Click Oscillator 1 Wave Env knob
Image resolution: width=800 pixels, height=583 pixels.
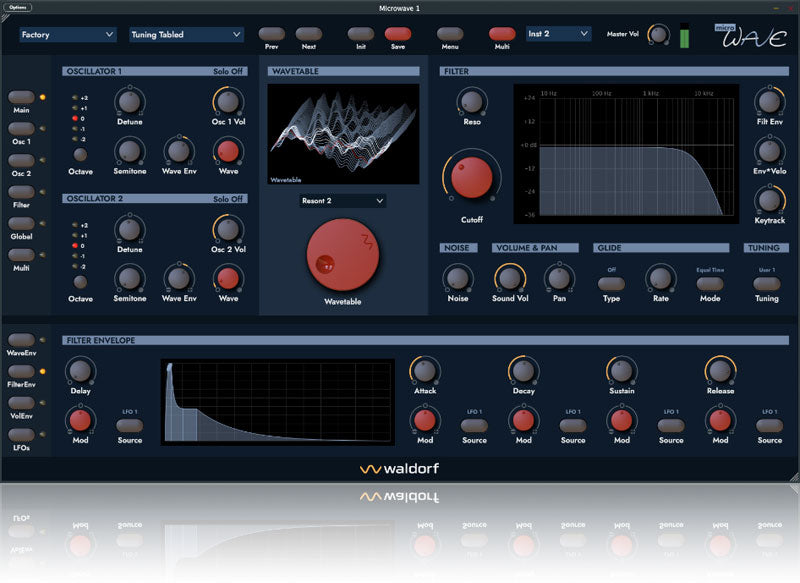[x=179, y=151]
